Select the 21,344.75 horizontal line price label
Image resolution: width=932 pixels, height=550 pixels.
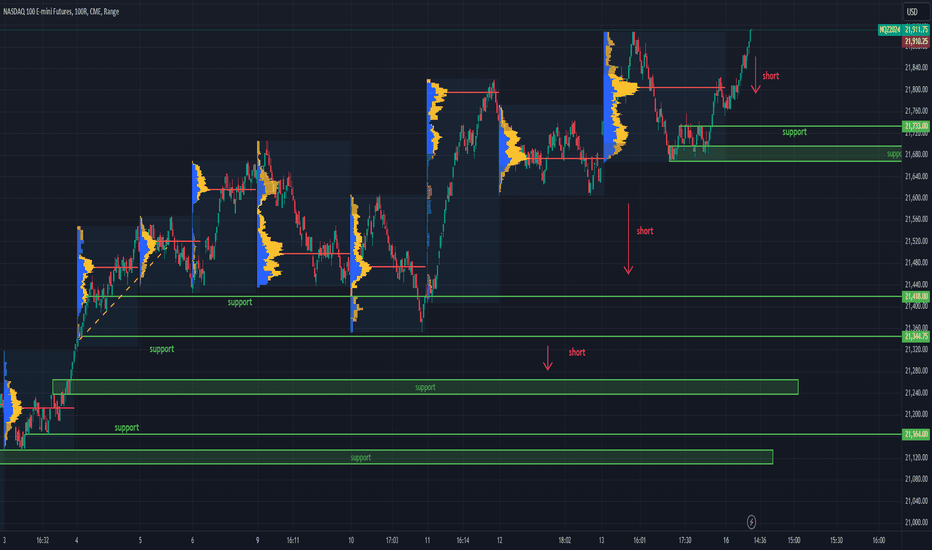click(x=916, y=337)
